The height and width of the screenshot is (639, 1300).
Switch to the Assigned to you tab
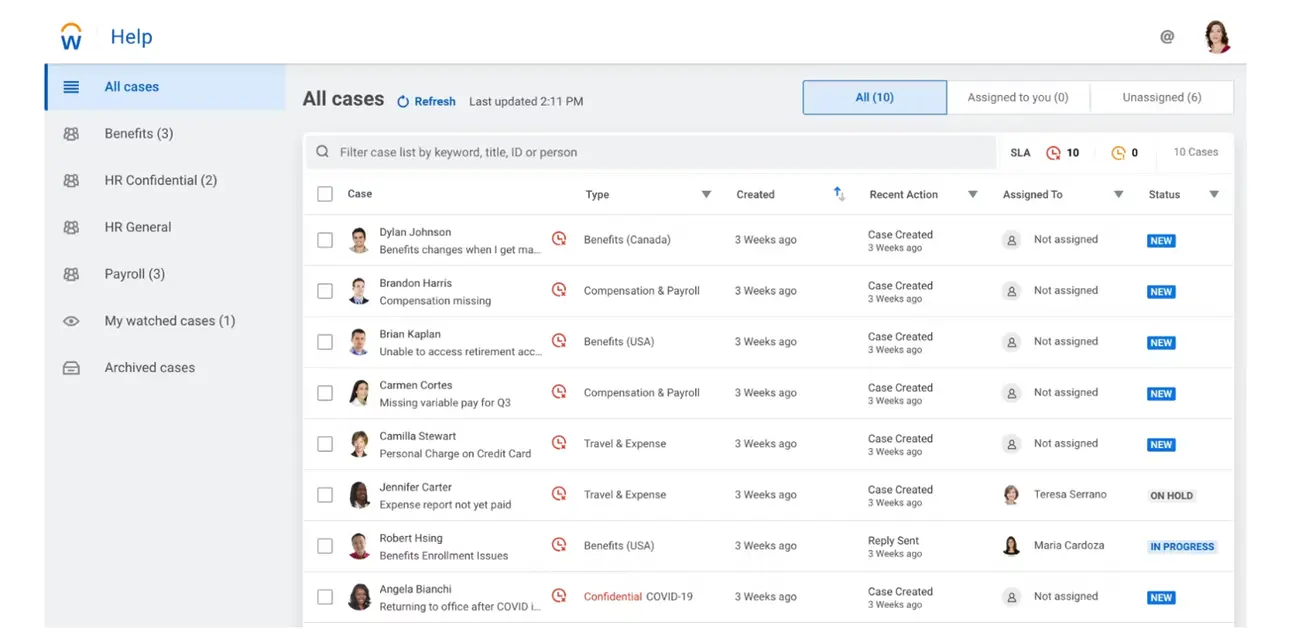(x=1017, y=97)
